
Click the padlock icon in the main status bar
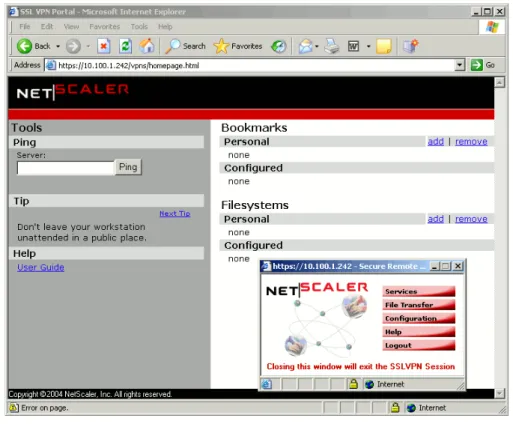(395, 407)
